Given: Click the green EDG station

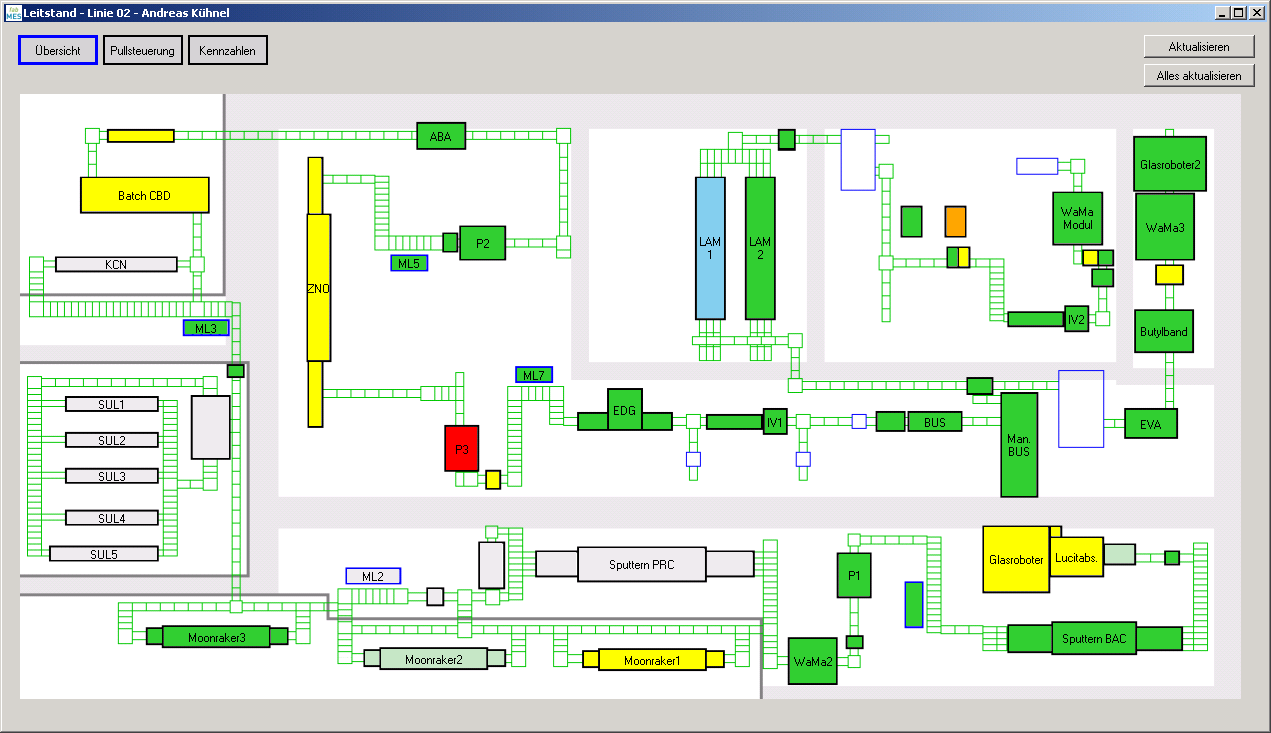Looking at the screenshot, I should pyautogui.click(x=625, y=411).
